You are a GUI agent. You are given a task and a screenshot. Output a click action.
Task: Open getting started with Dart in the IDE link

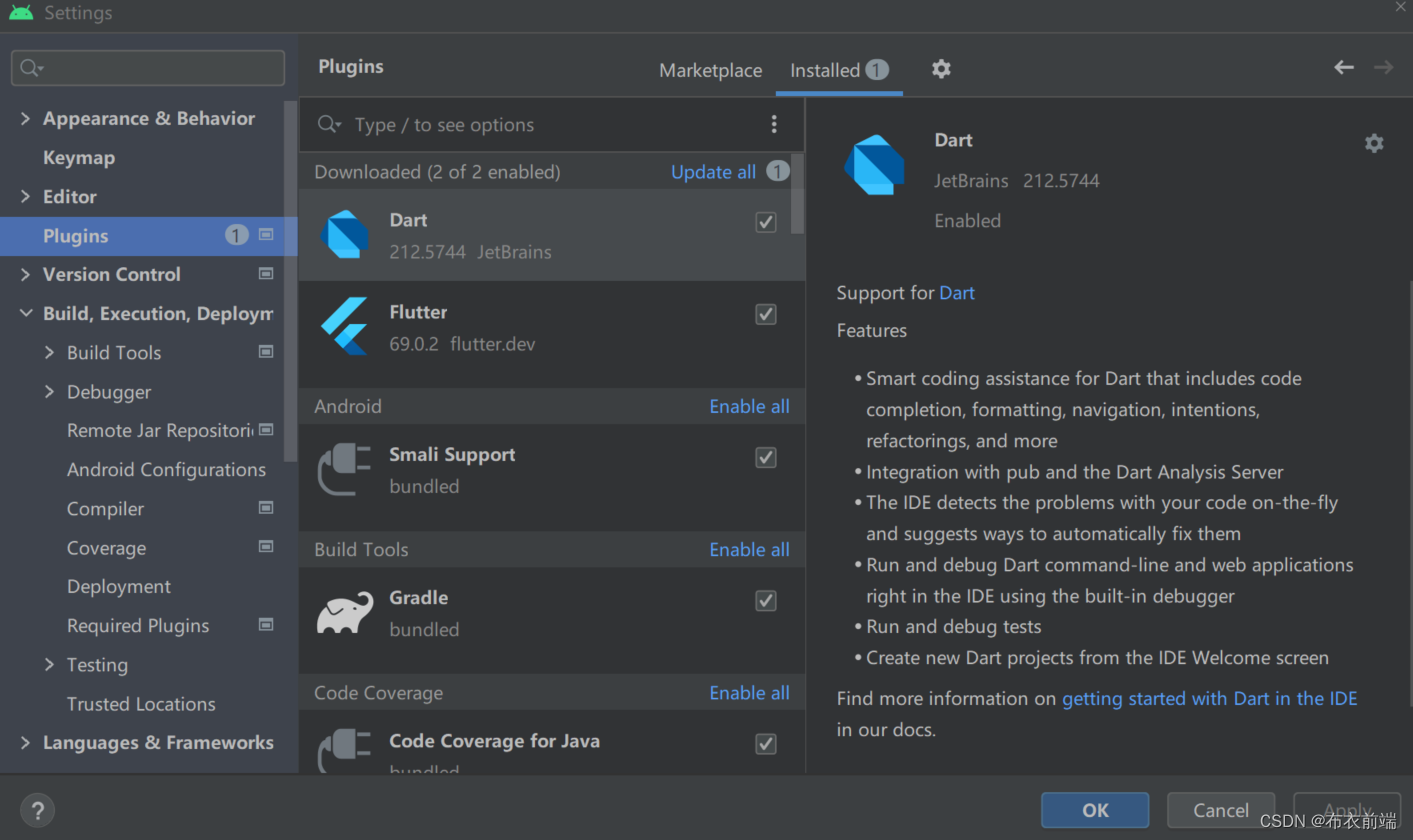tap(1209, 698)
